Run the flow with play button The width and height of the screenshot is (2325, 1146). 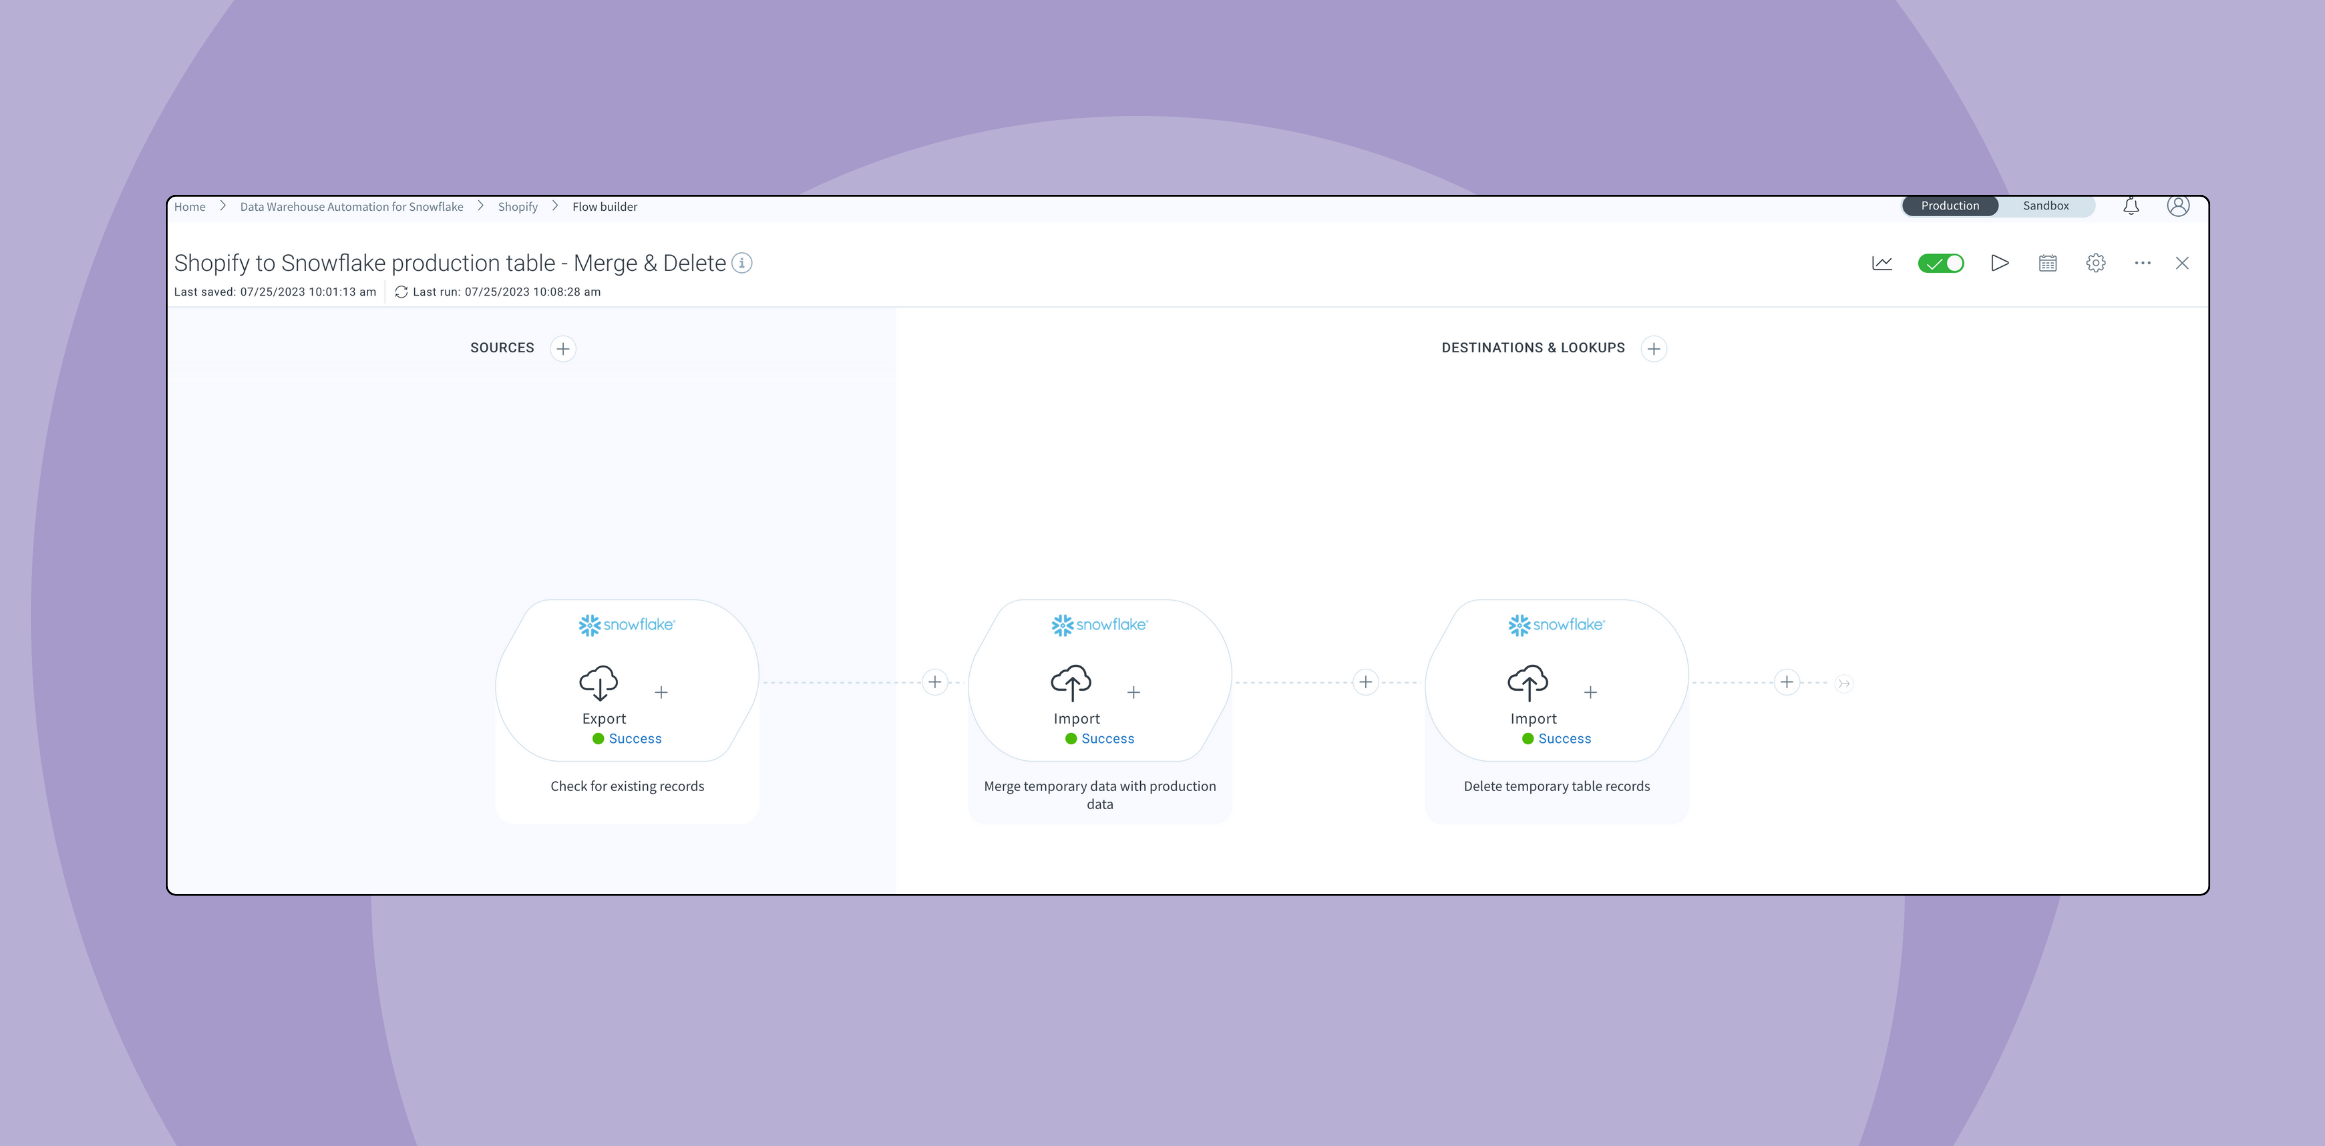2000,263
